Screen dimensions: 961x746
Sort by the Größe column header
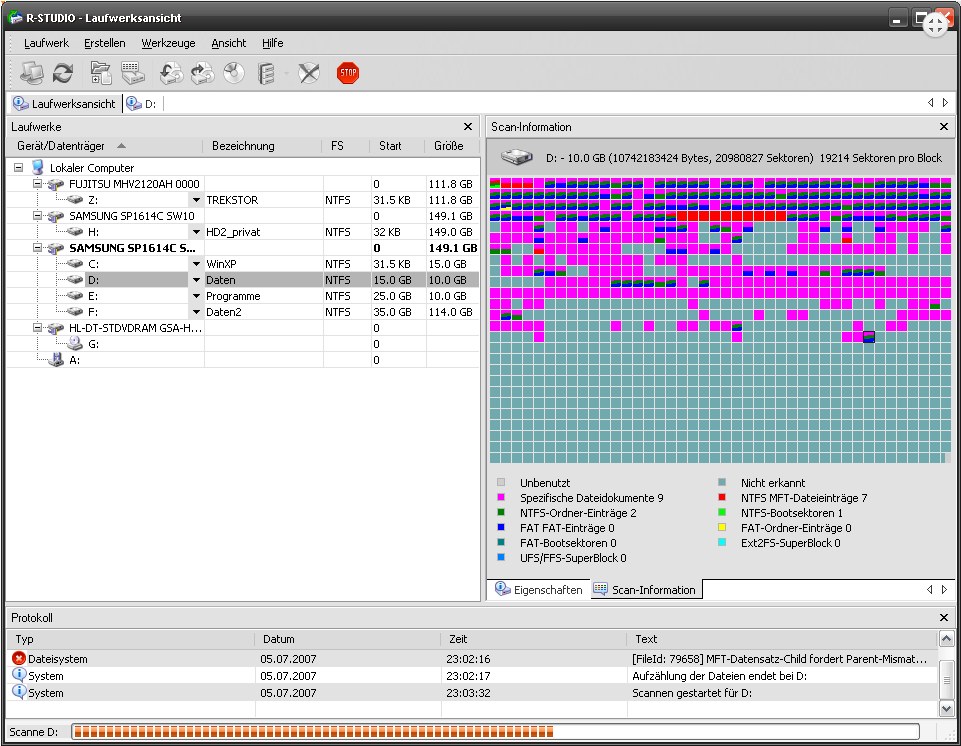point(448,146)
